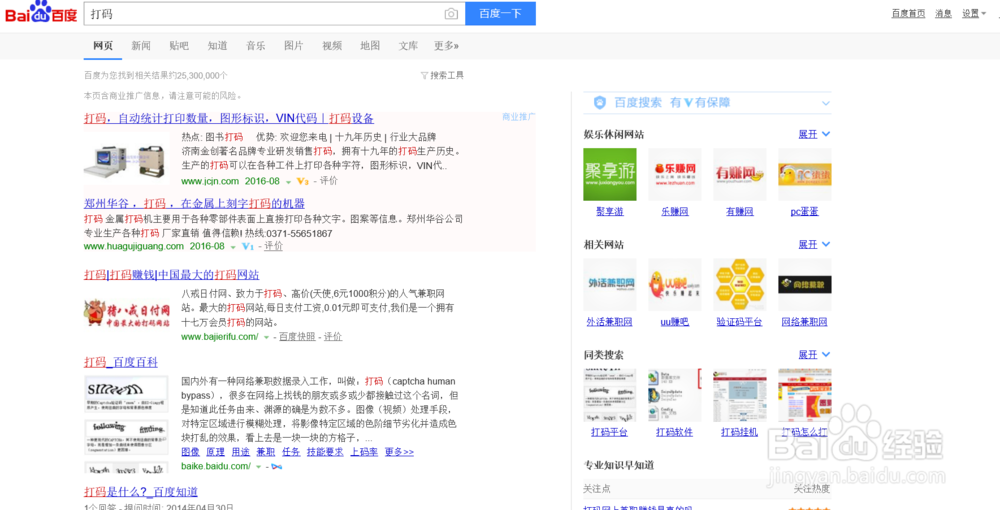This screenshot has width=1000, height=510.
Task: Click 乐赚网 logo tile
Action: 675,175
